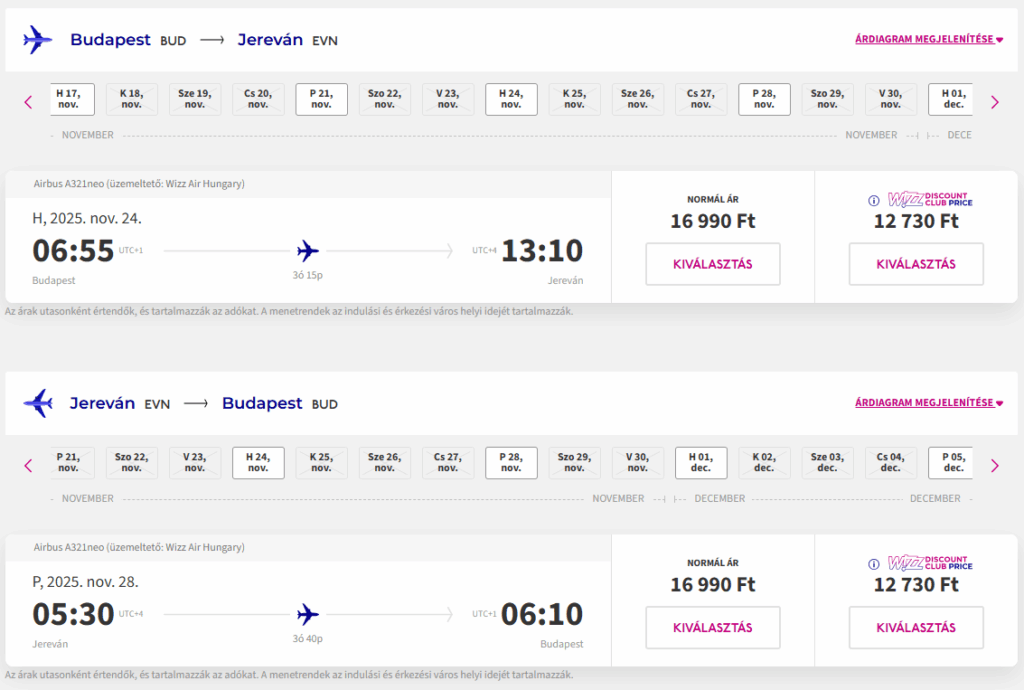Expand the return Árdiagram megjelenítése price chart
Image resolution: width=1024 pixels, height=690 pixels.
tap(929, 403)
